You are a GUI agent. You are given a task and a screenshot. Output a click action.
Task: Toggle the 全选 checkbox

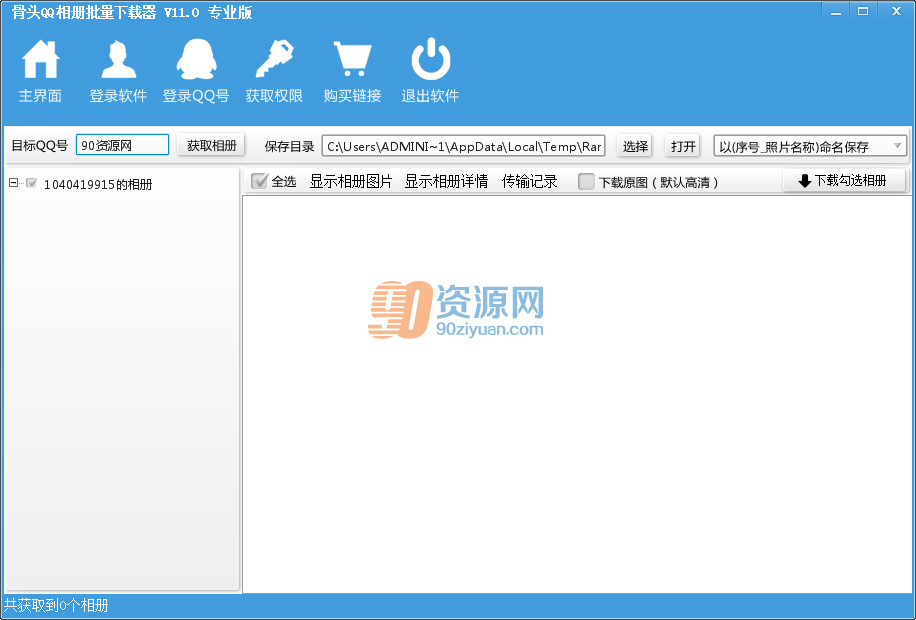point(259,182)
